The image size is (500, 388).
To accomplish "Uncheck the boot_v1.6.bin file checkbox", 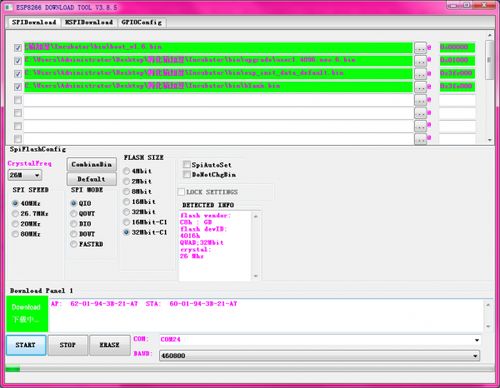I will tap(18, 48).
